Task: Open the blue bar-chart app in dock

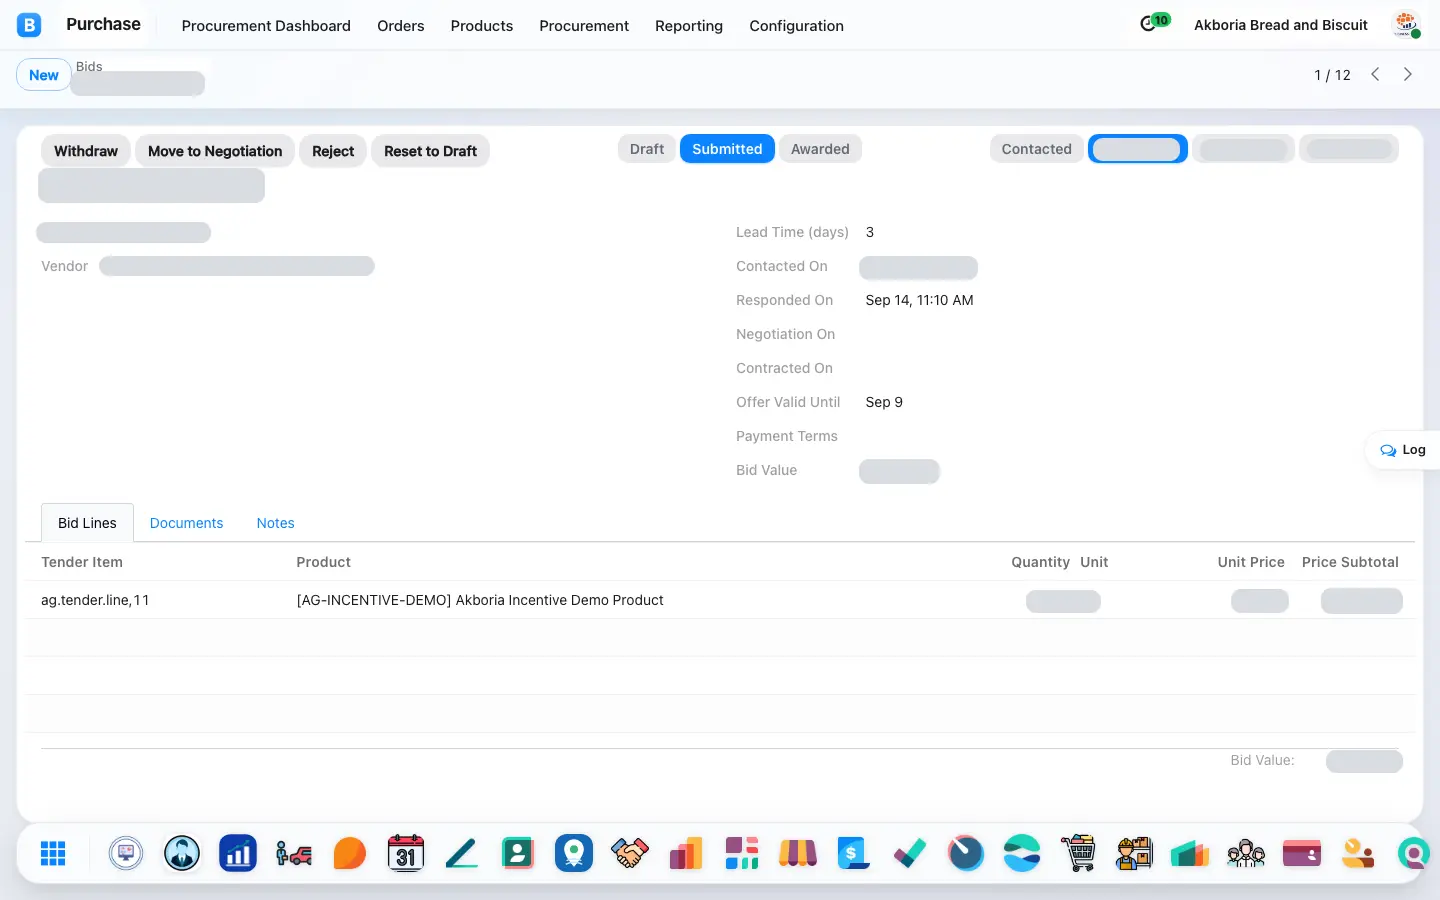Action: pos(238,853)
